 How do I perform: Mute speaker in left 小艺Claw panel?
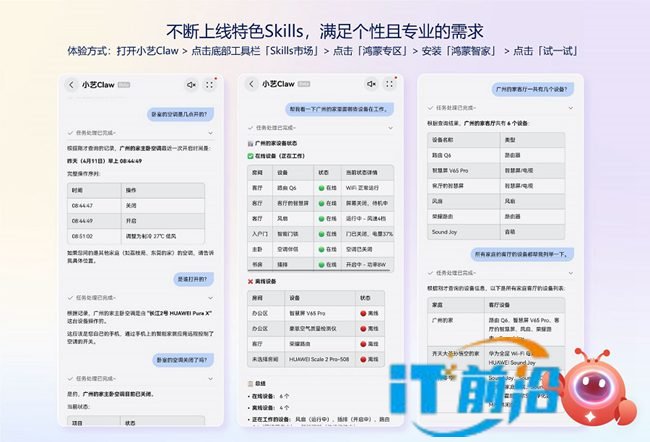click(189, 85)
